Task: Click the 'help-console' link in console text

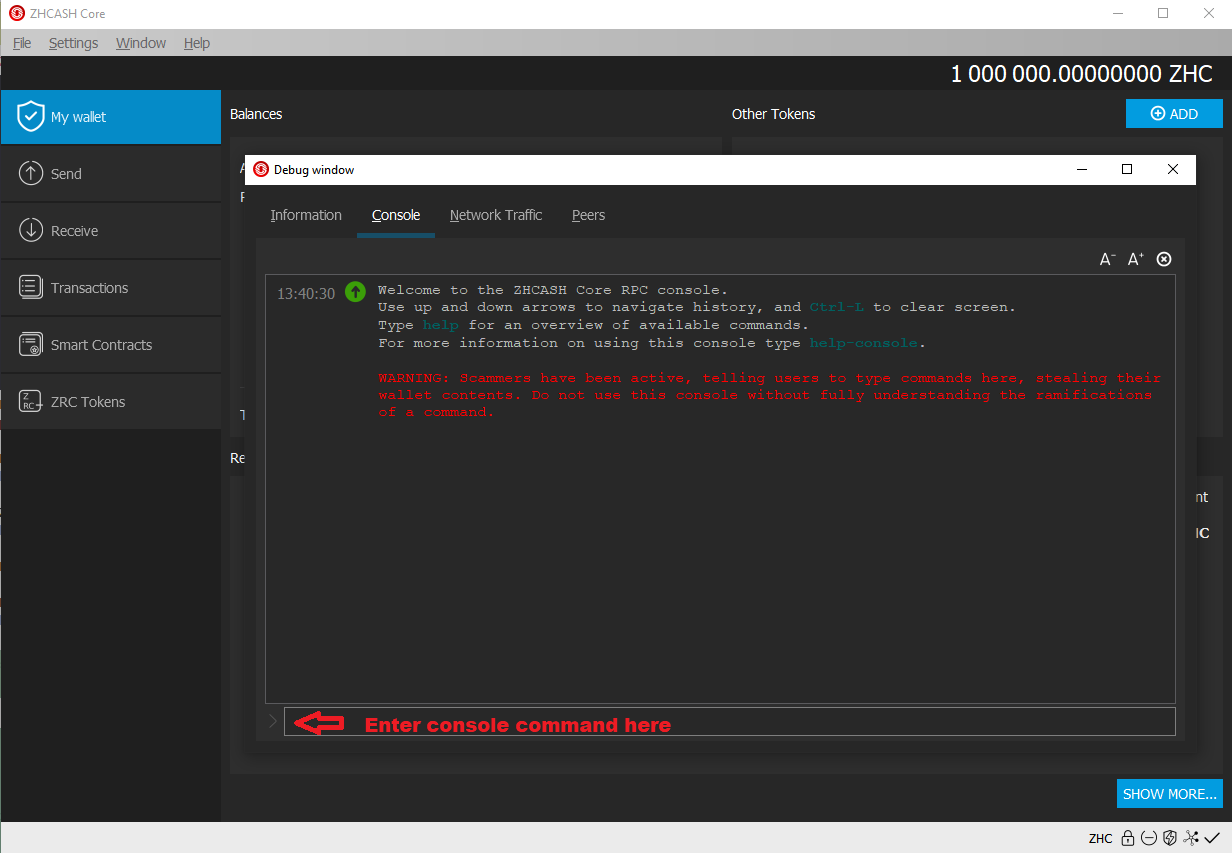Action: click(x=863, y=343)
